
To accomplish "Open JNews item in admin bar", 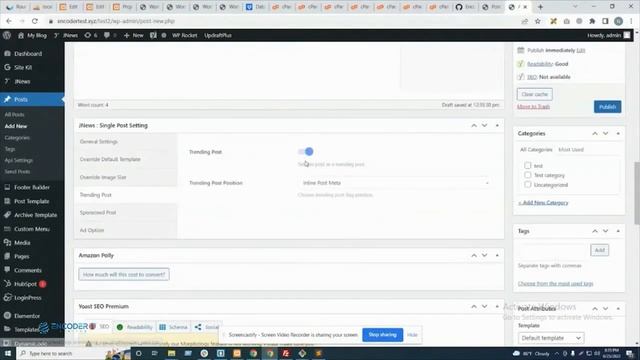I will [66, 36].
